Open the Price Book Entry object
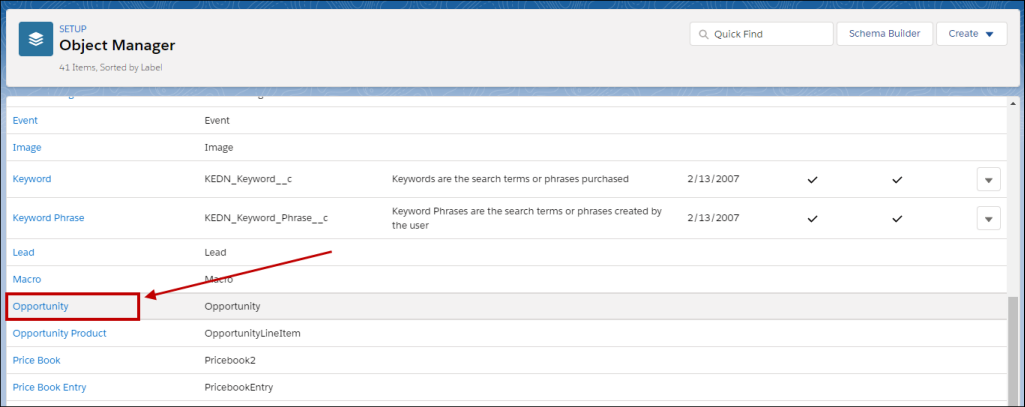1025x407 pixels. (x=49, y=387)
